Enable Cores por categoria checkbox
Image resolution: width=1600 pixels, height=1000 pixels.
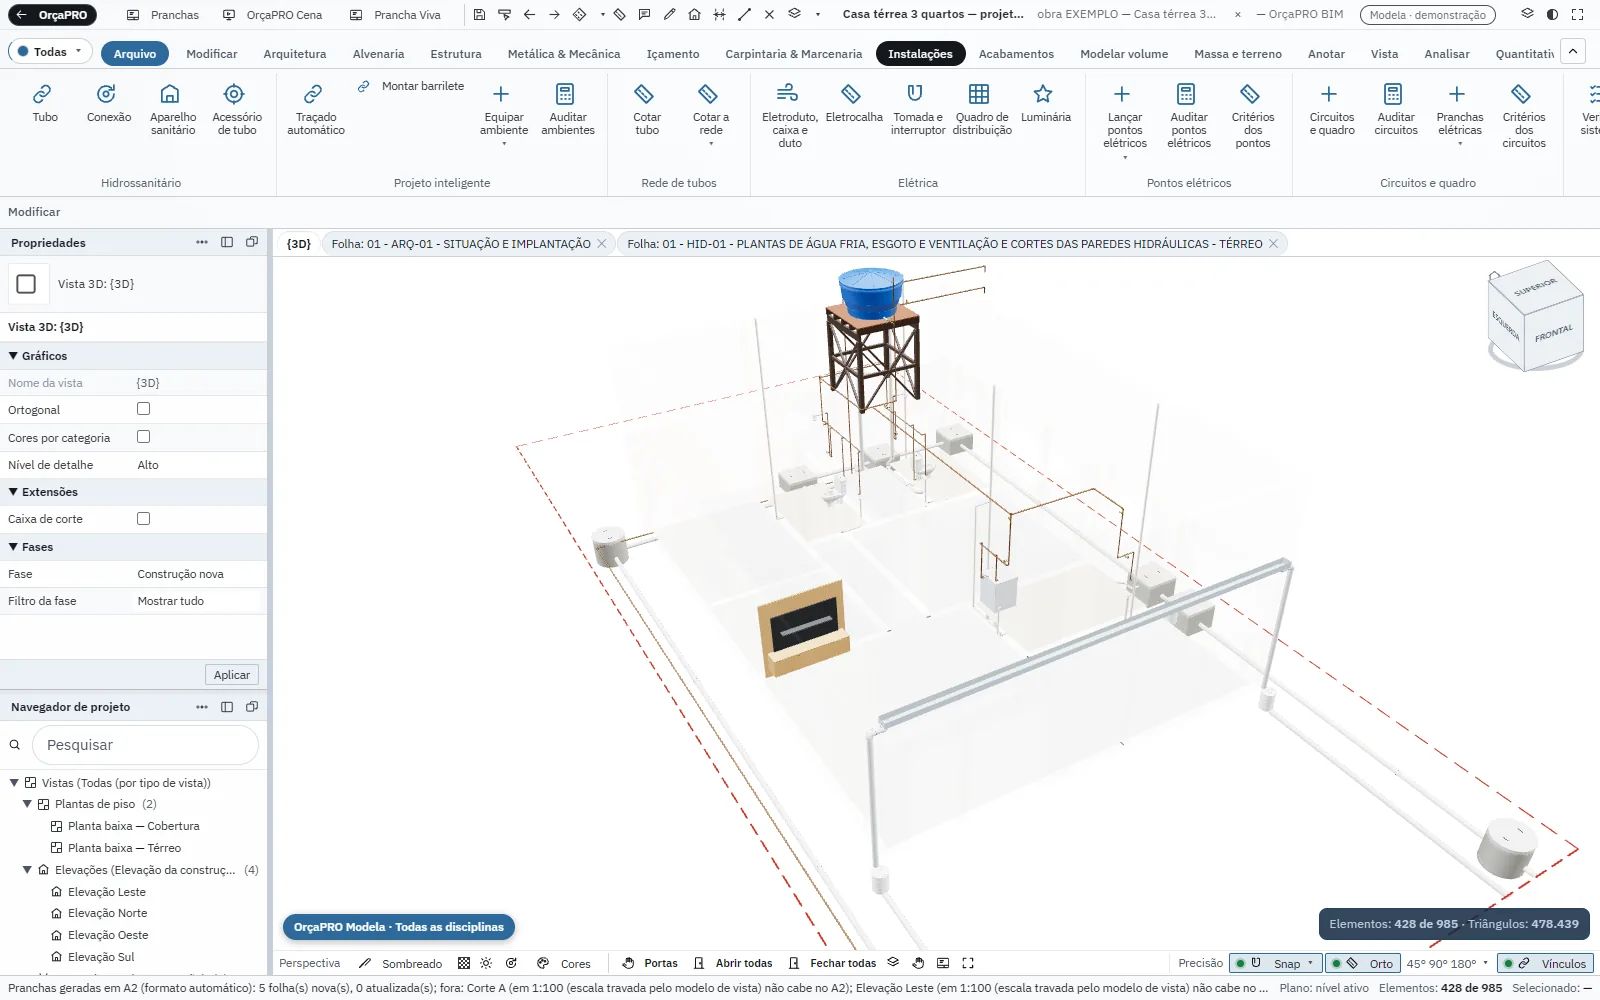tap(143, 437)
